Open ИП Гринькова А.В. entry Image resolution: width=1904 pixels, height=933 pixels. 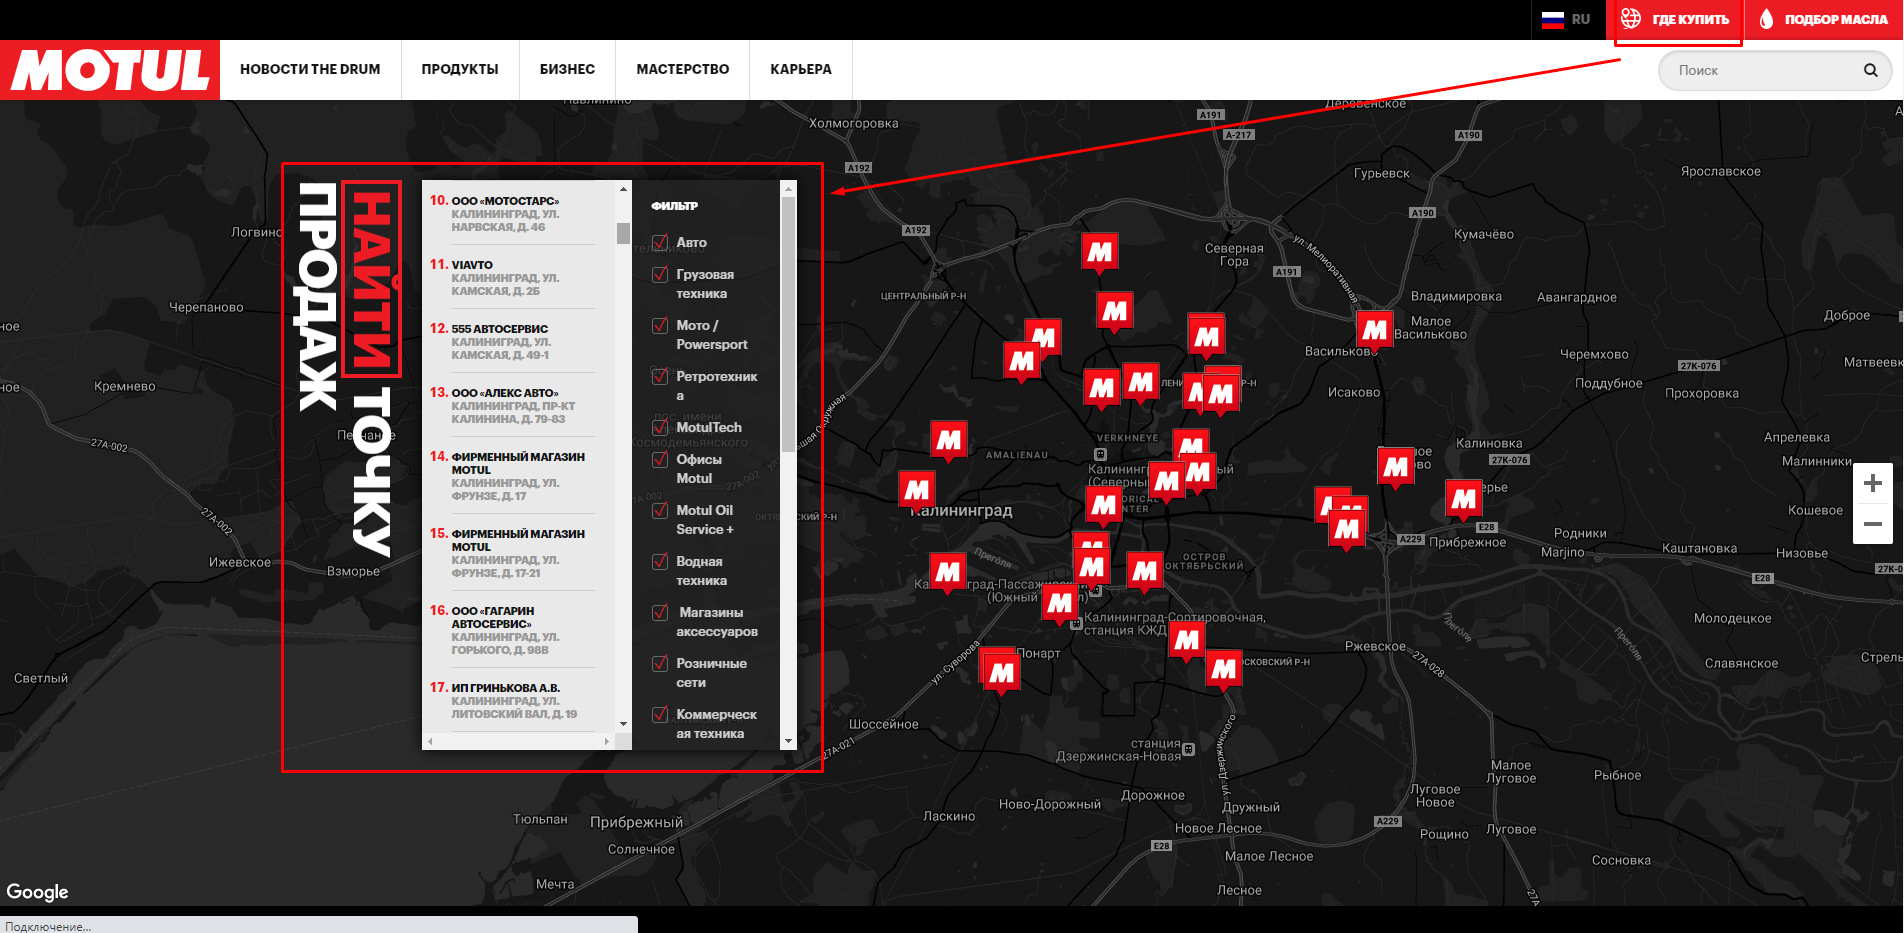click(x=512, y=700)
